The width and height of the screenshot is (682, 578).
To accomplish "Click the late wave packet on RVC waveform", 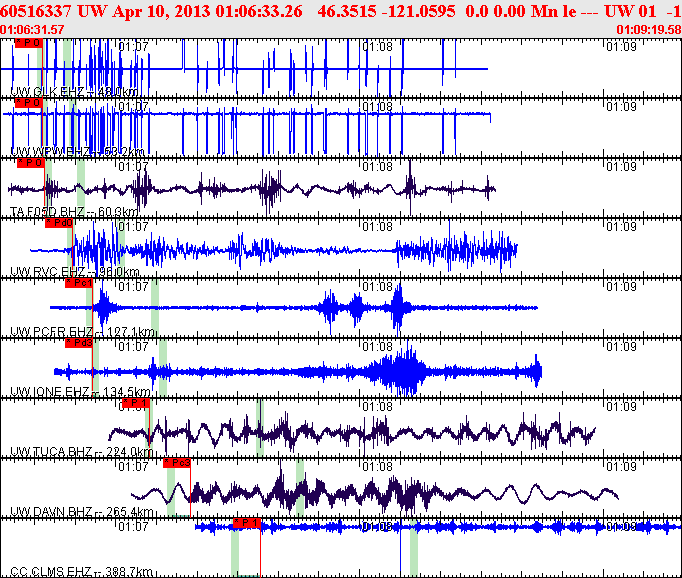I will [457, 250].
